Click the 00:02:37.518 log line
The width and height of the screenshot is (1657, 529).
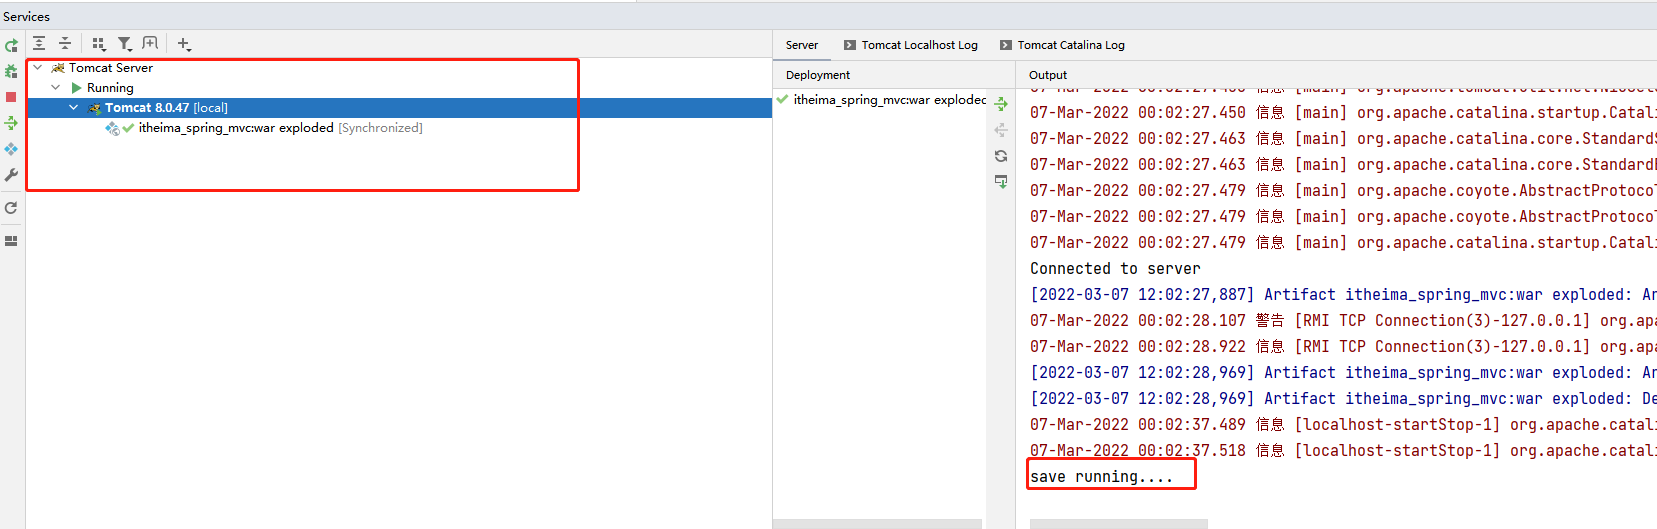(1343, 451)
